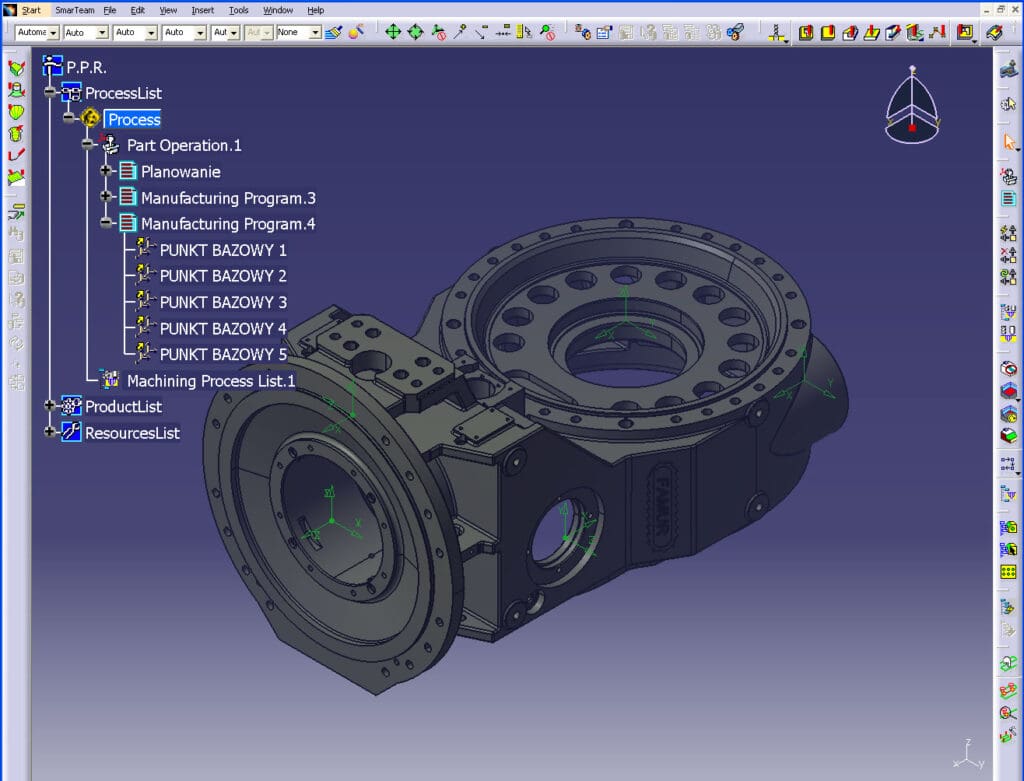The width and height of the screenshot is (1024, 781).
Task: Click the Manufacturing Program icon in right toolbar
Action: (1008, 199)
